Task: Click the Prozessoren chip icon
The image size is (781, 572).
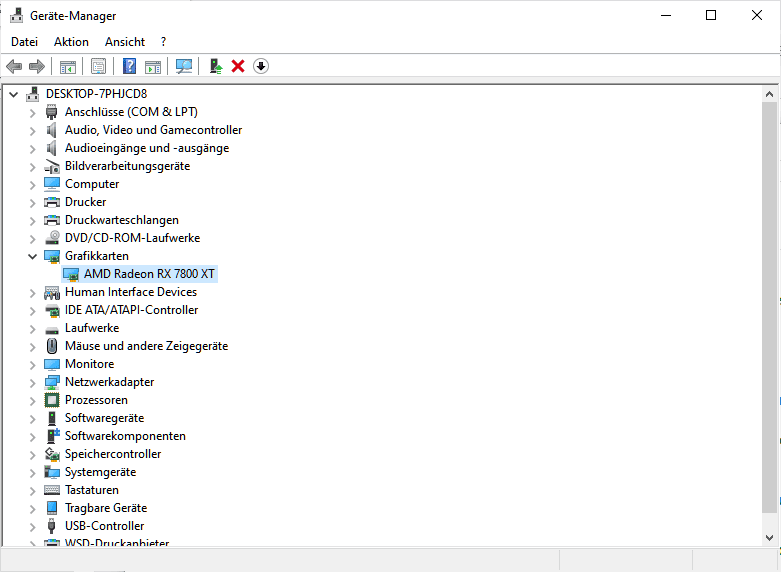Action: click(52, 400)
